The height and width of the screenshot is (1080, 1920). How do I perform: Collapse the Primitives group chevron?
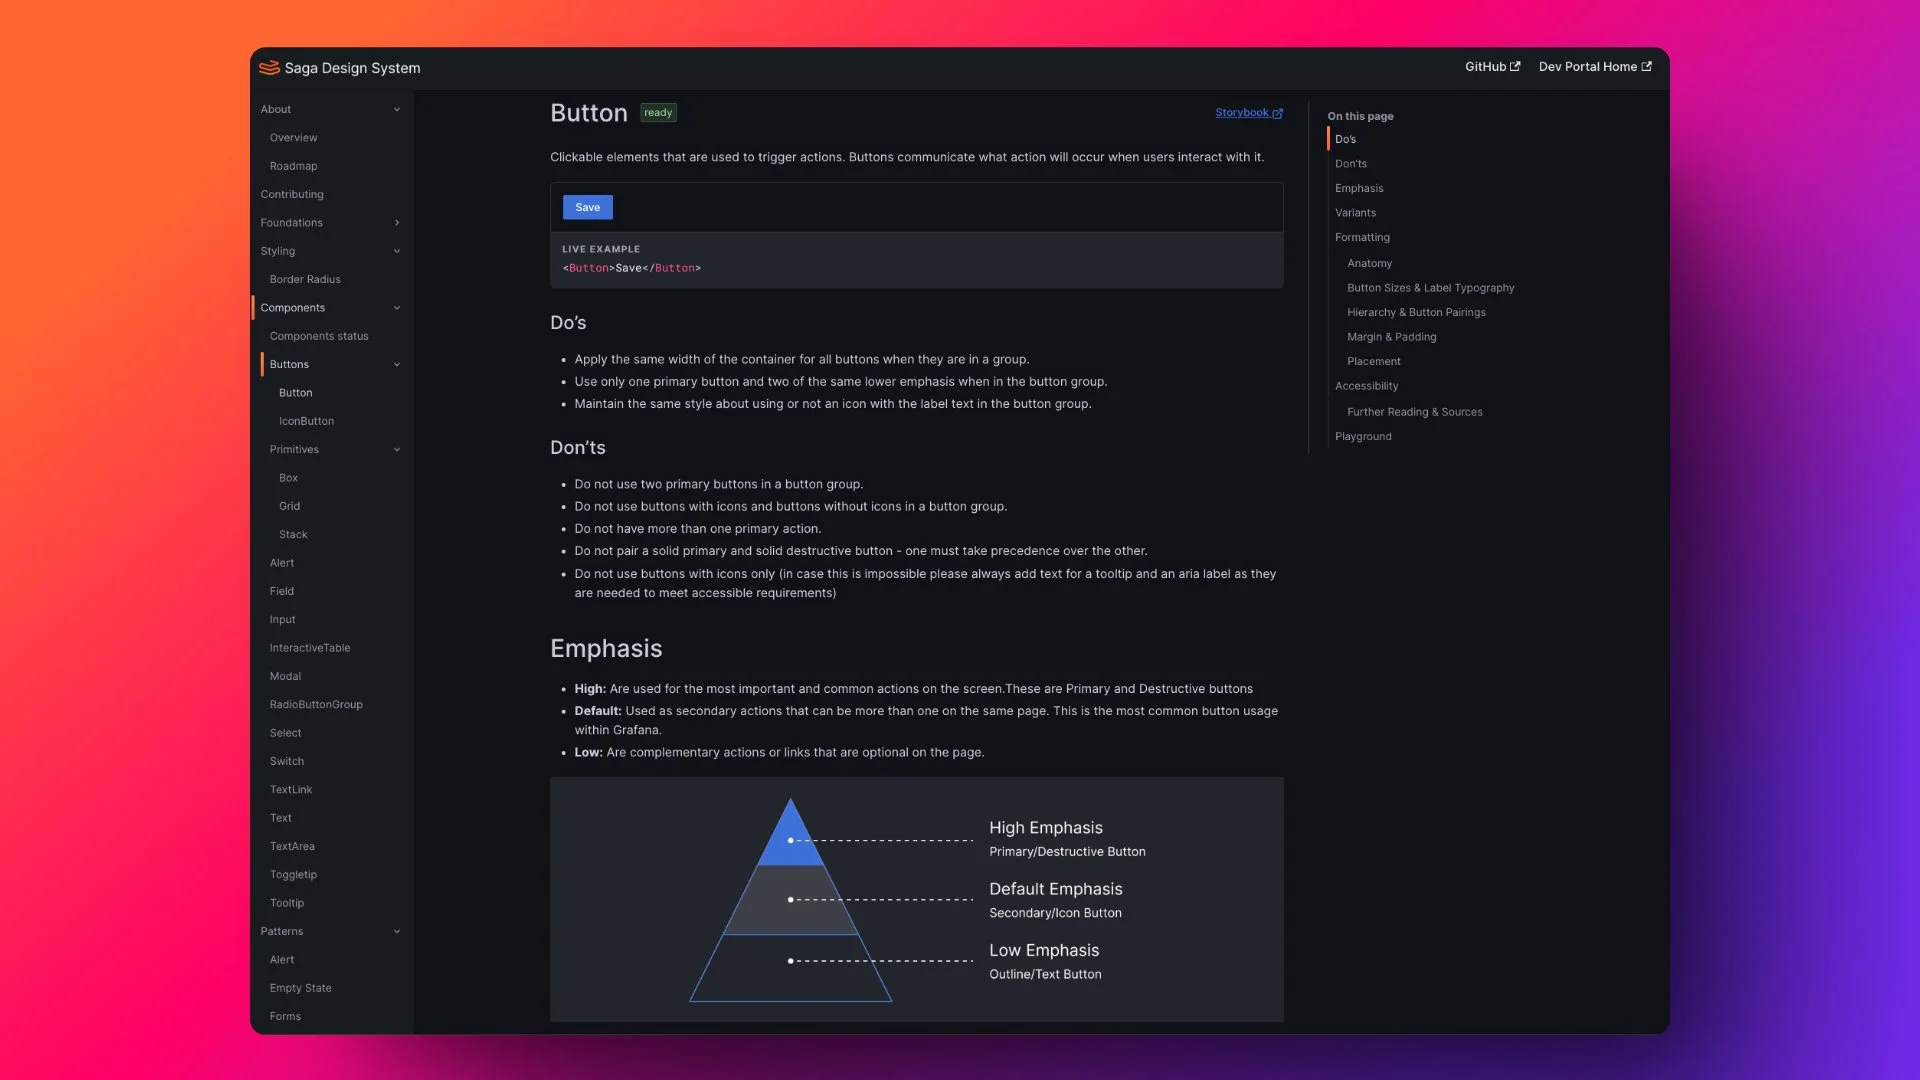coord(397,450)
